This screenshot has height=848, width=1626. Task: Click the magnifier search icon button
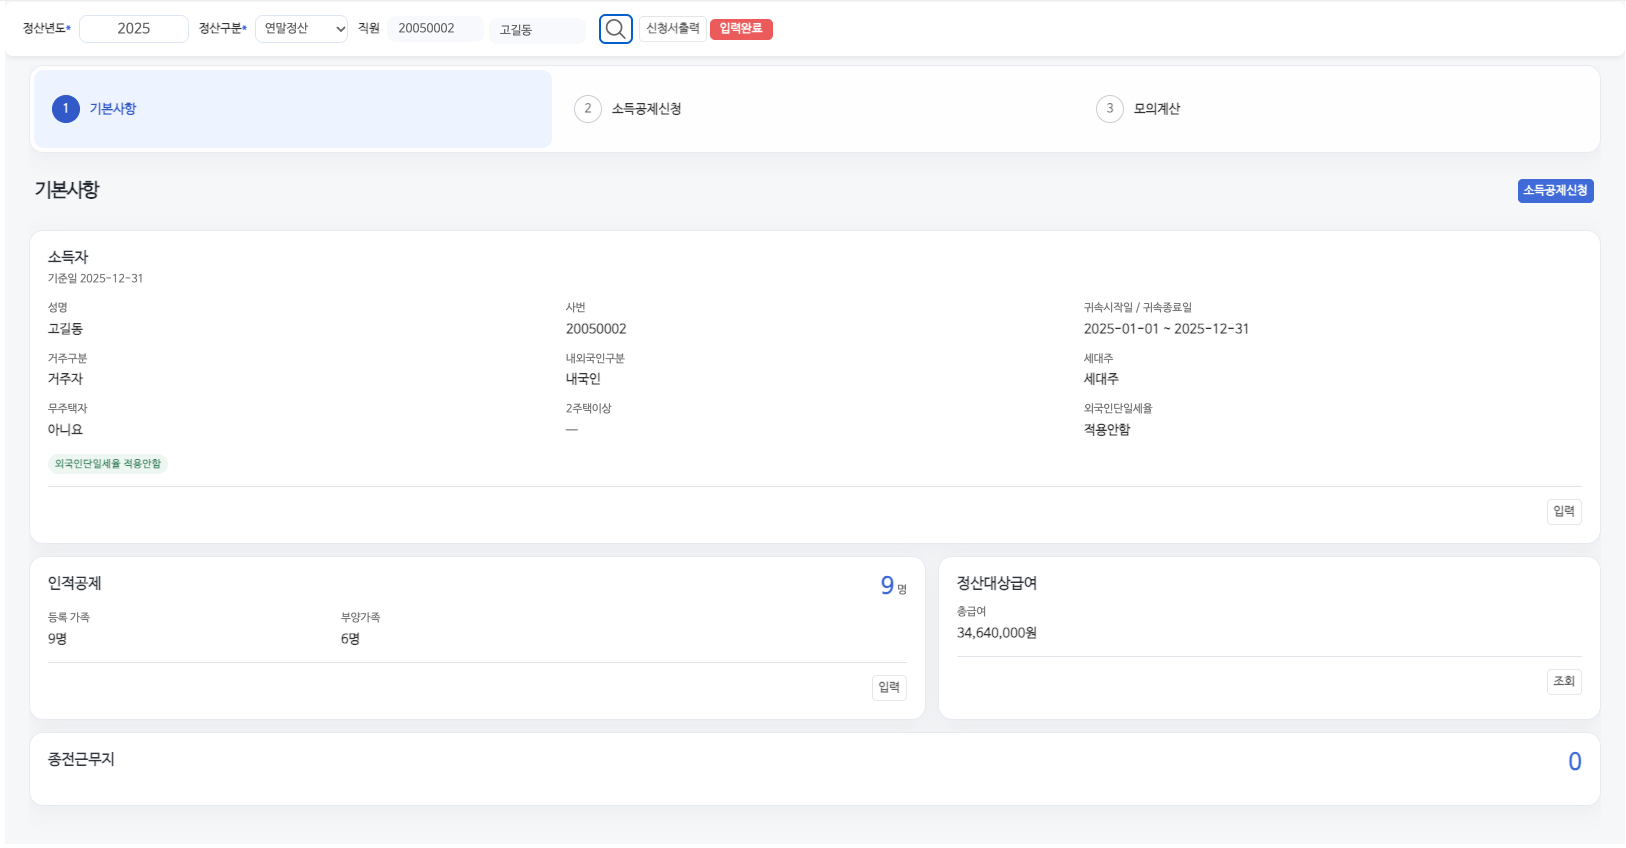(616, 29)
